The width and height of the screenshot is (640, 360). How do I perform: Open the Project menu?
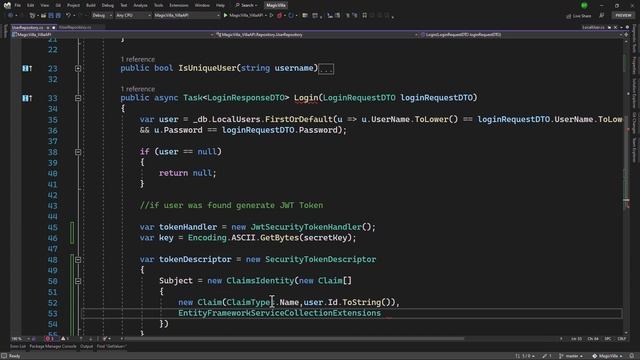pos(73,5)
